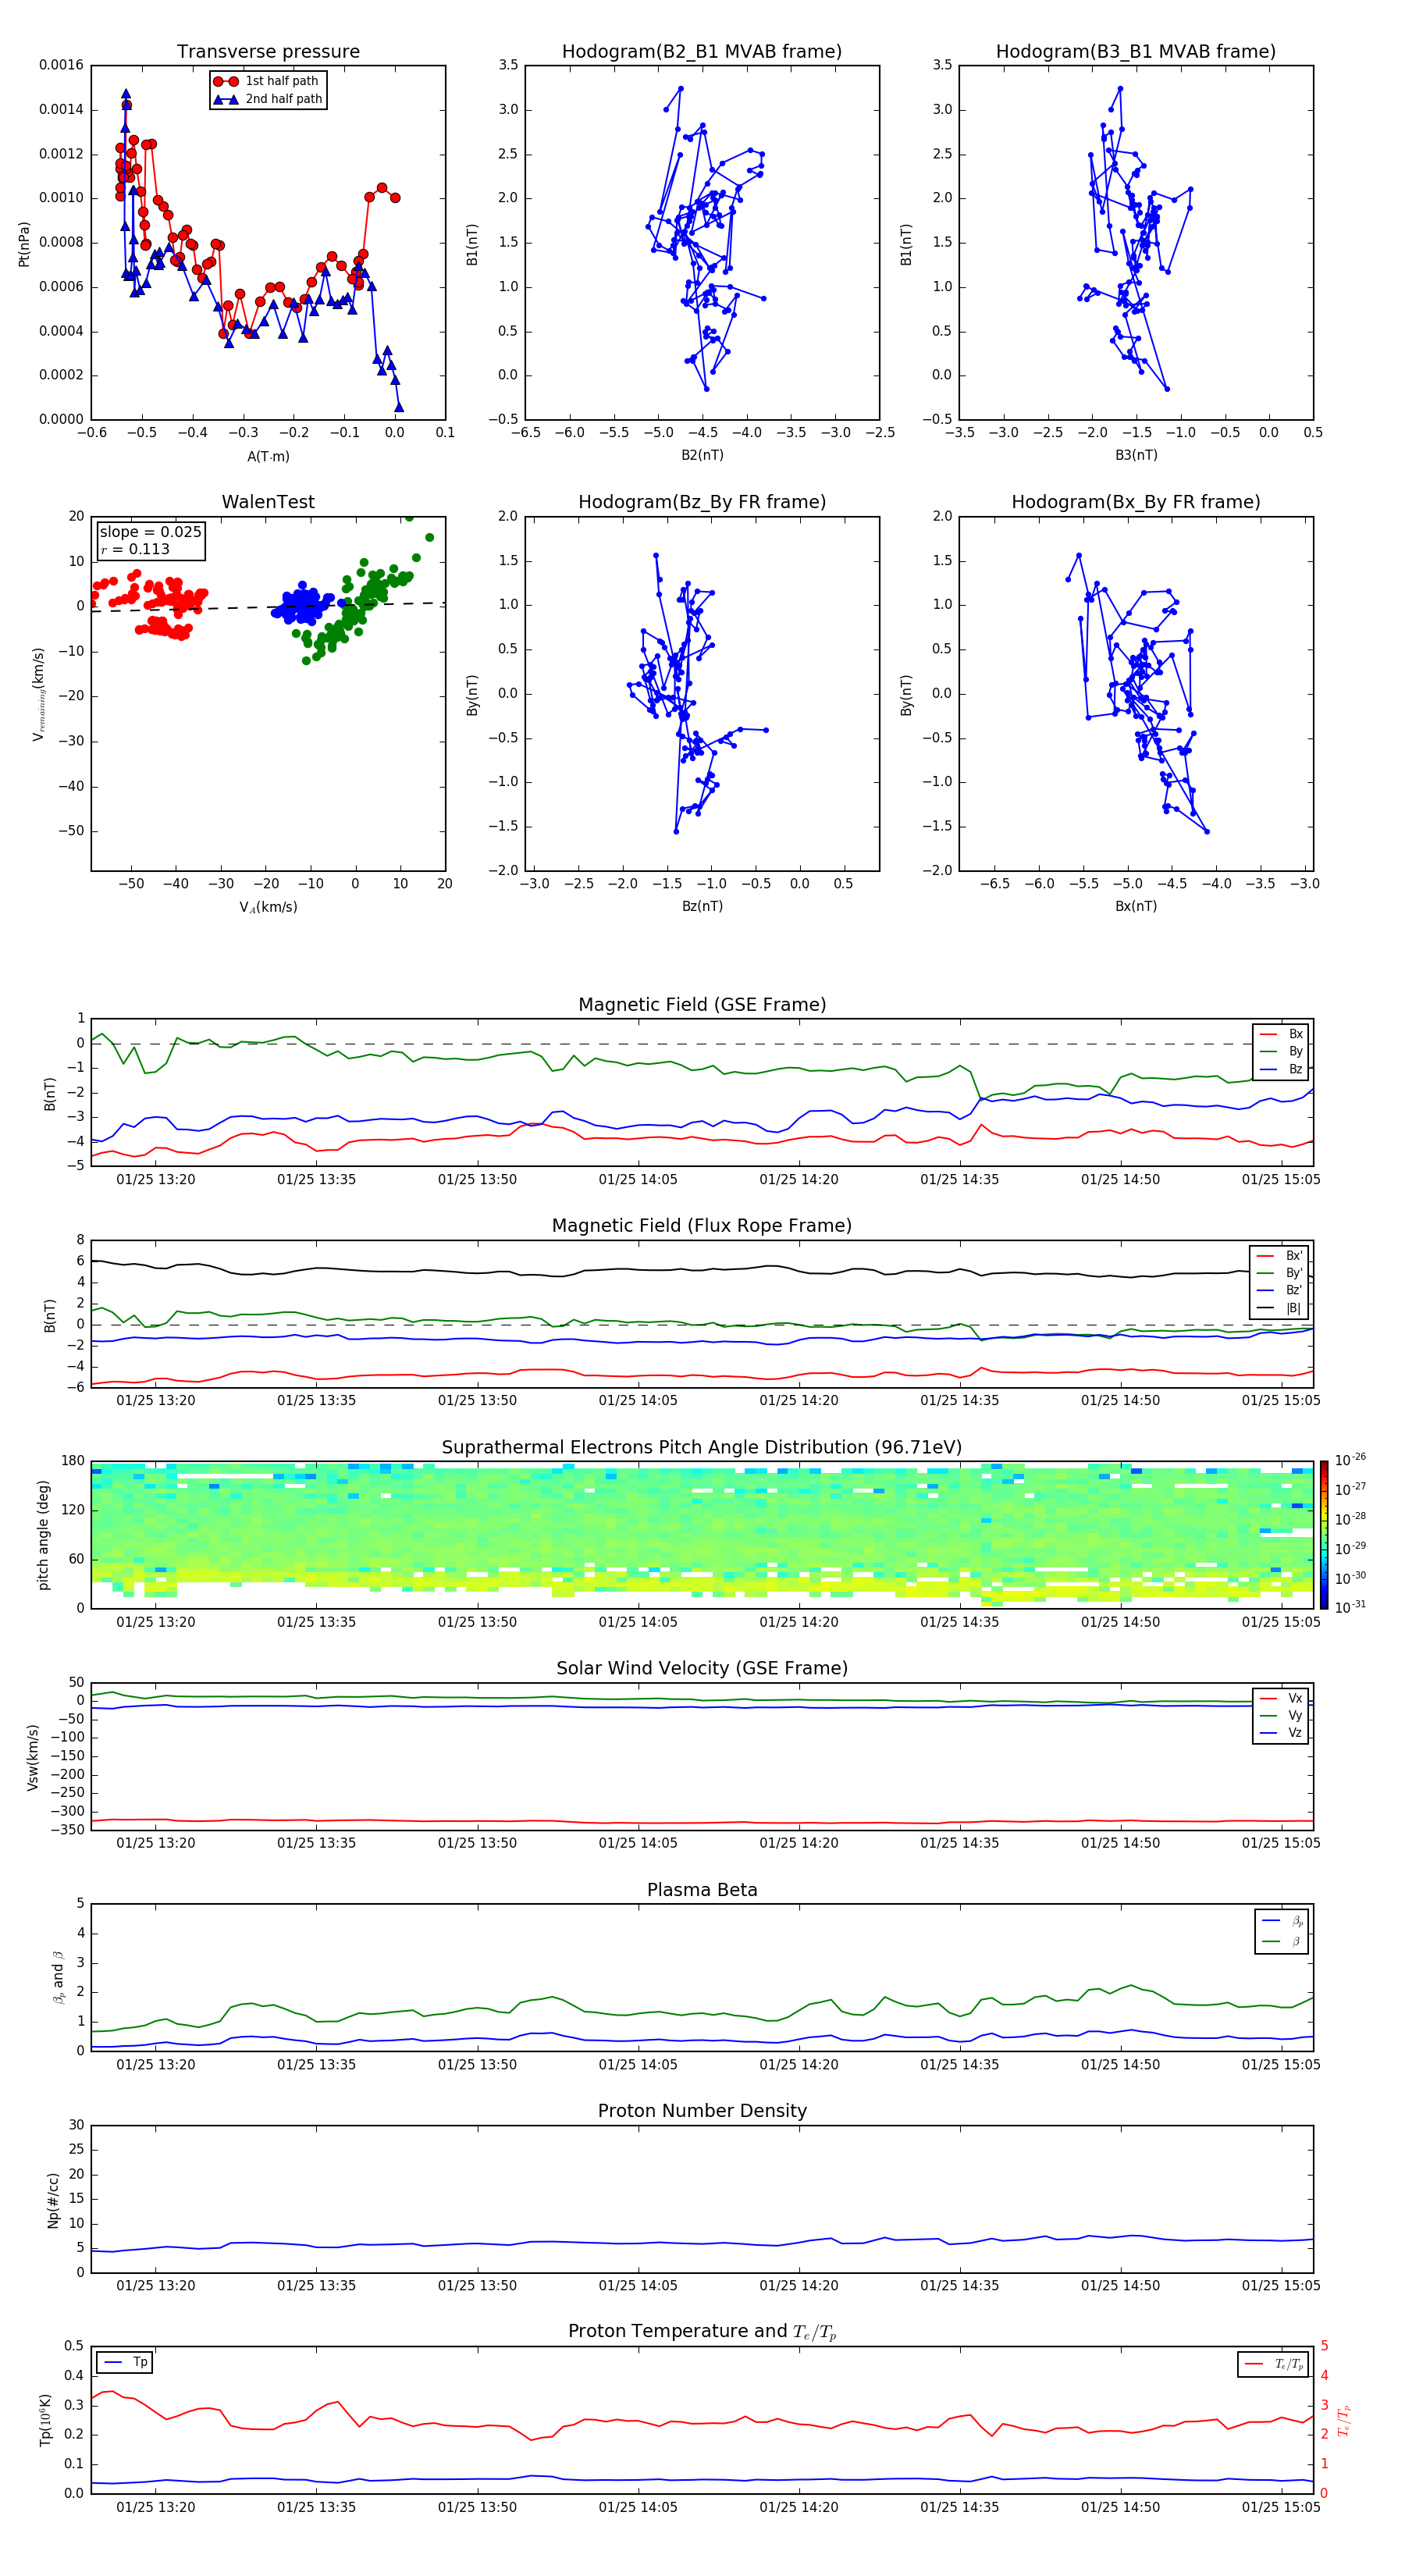
Task: Click "Vsw(km/s)" y-axis label
Action: [x=33, y=1757]
